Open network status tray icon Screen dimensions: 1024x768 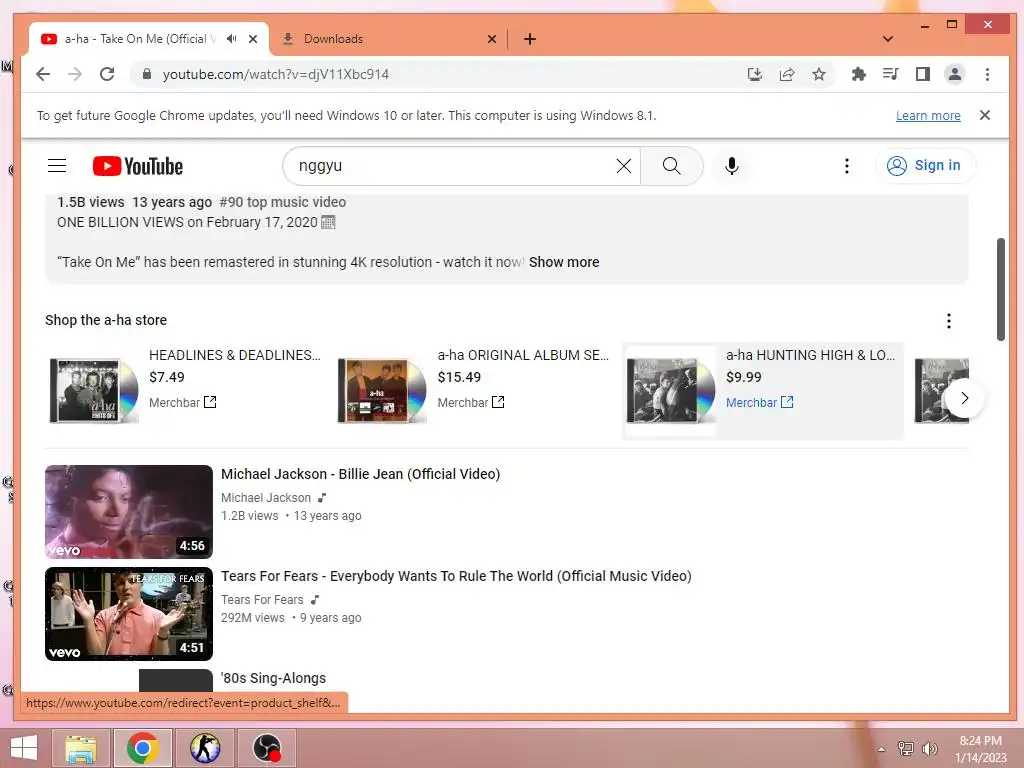click(x=906, y=749)
